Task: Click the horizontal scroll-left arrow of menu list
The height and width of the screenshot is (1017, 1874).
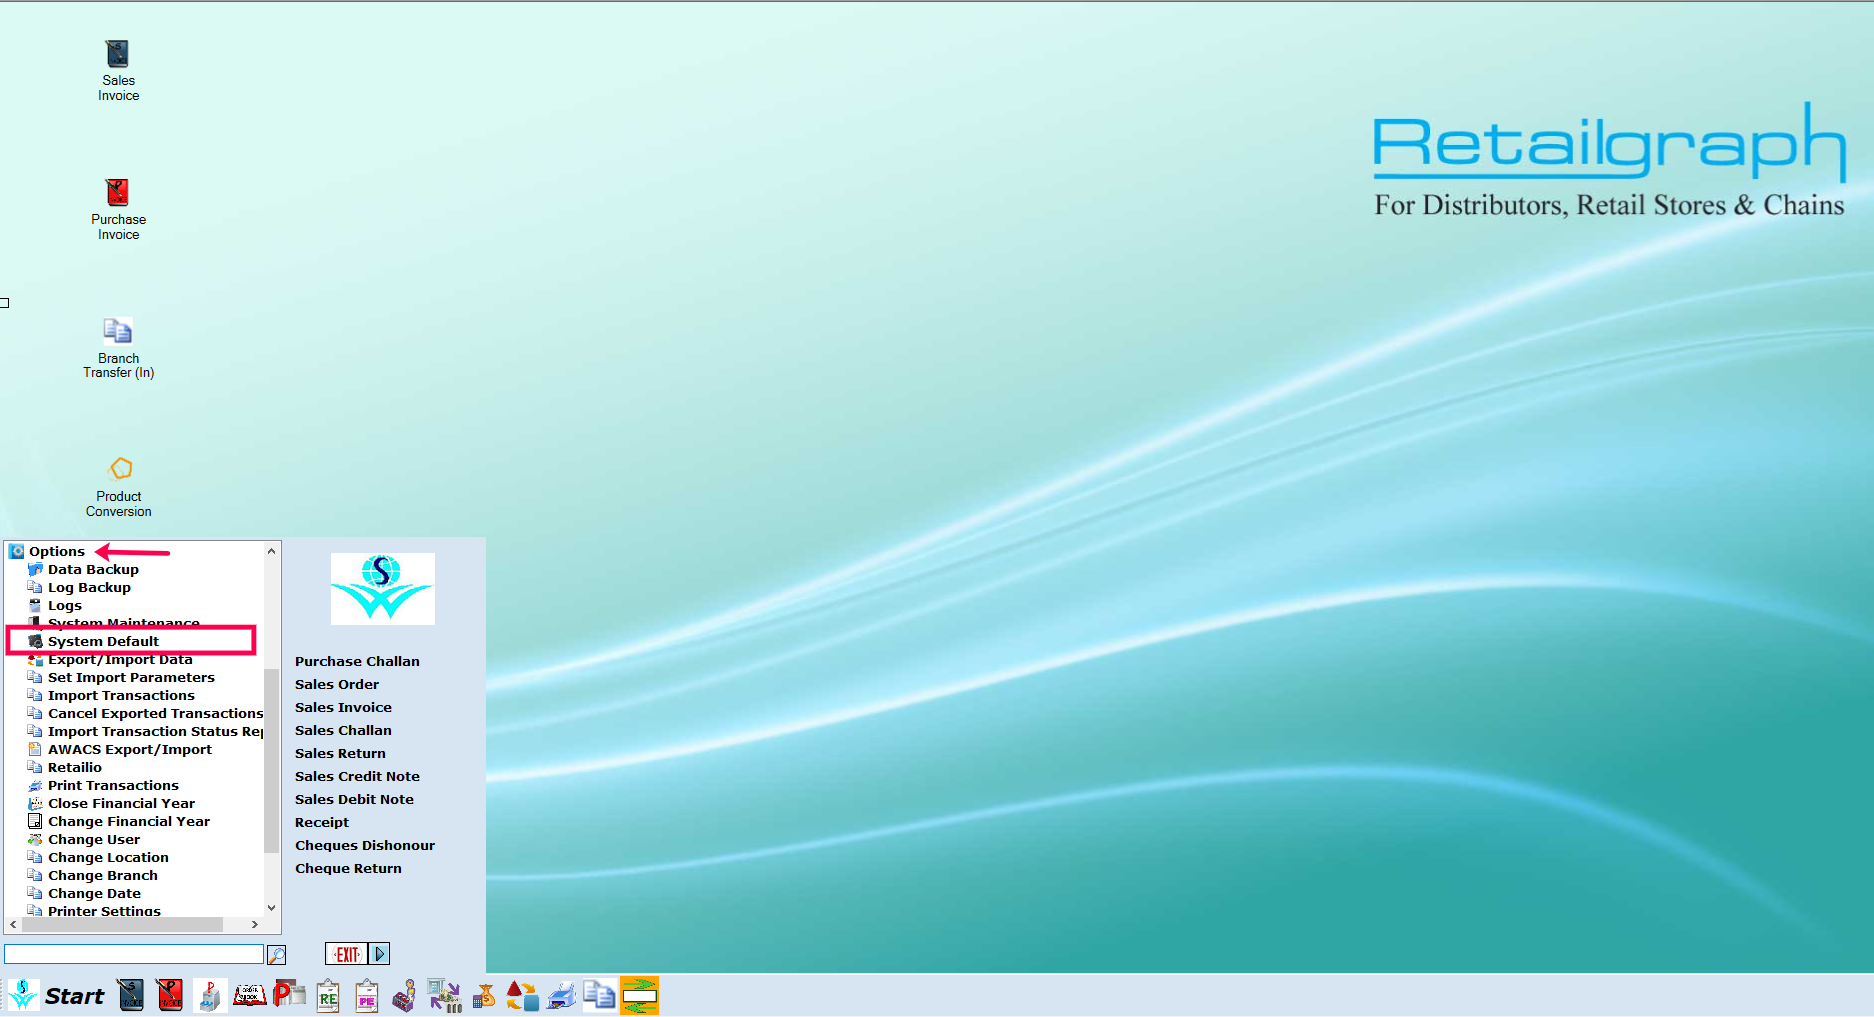Action: pos(13,925)
